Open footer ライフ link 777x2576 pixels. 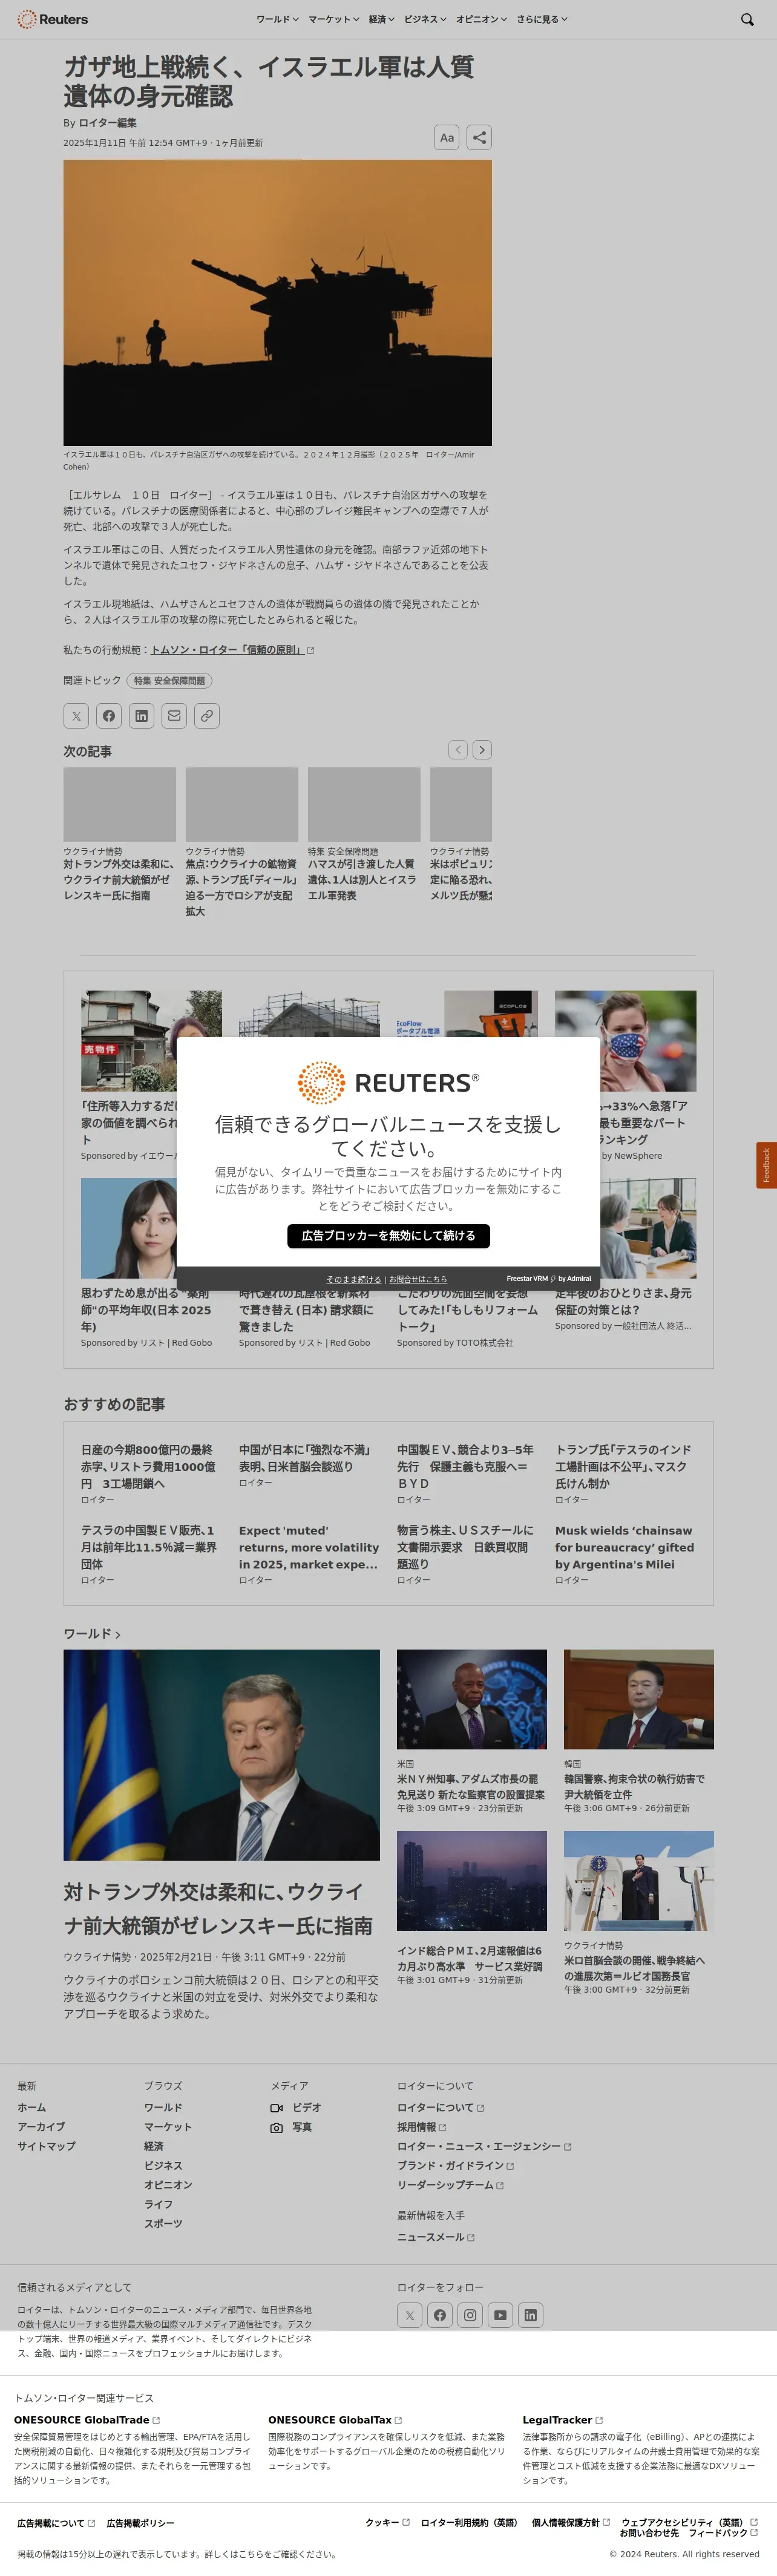158,2204
